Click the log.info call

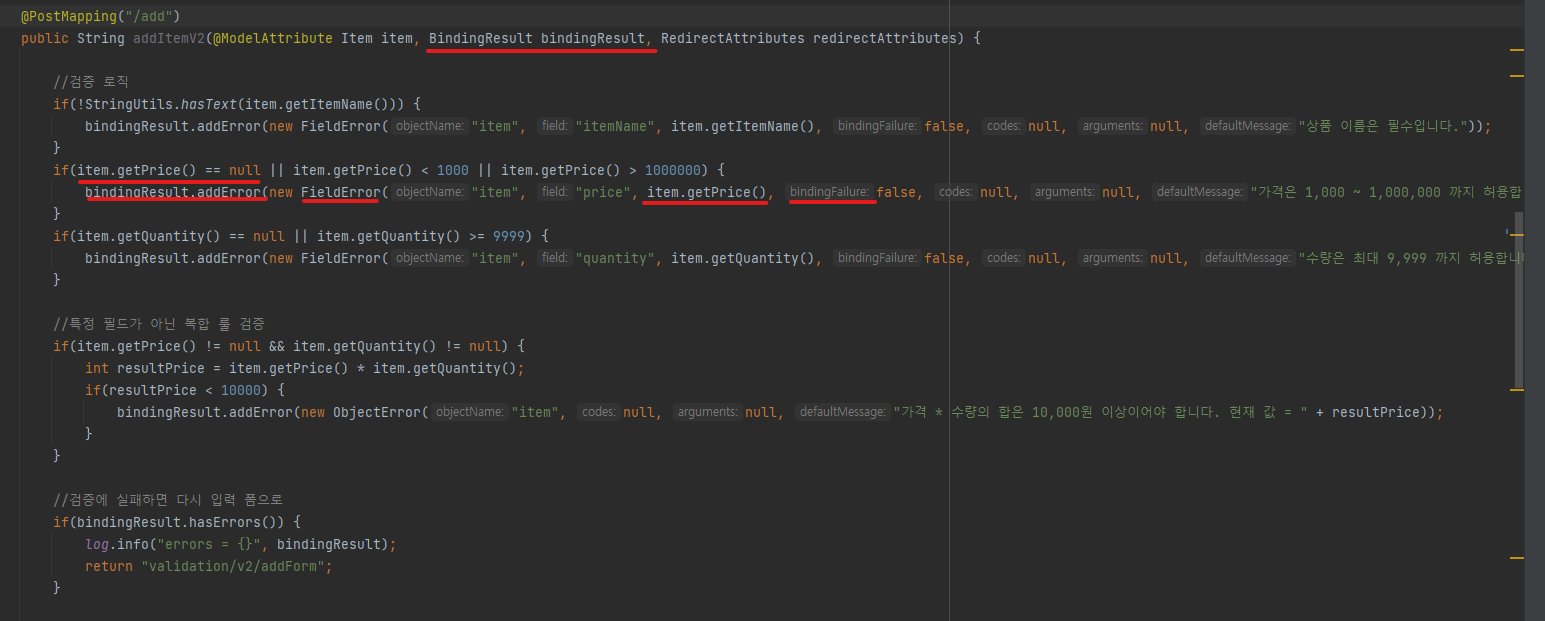pyautogui.click(x=117, y=544)
